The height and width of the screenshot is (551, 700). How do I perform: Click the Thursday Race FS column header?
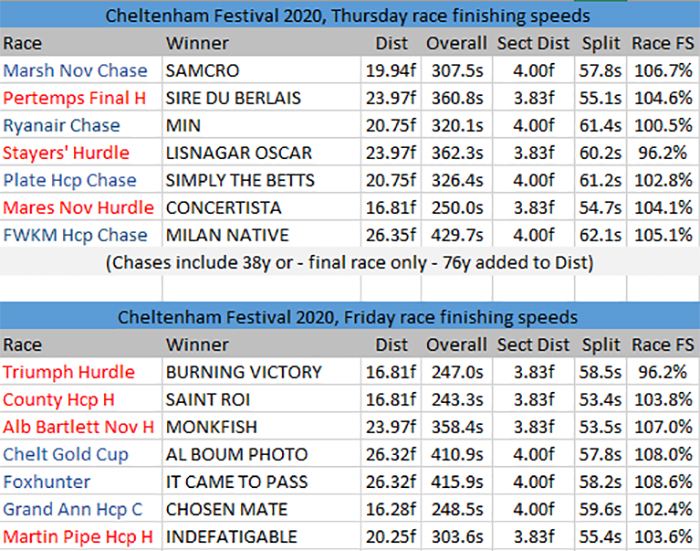[x=662, y=44]
